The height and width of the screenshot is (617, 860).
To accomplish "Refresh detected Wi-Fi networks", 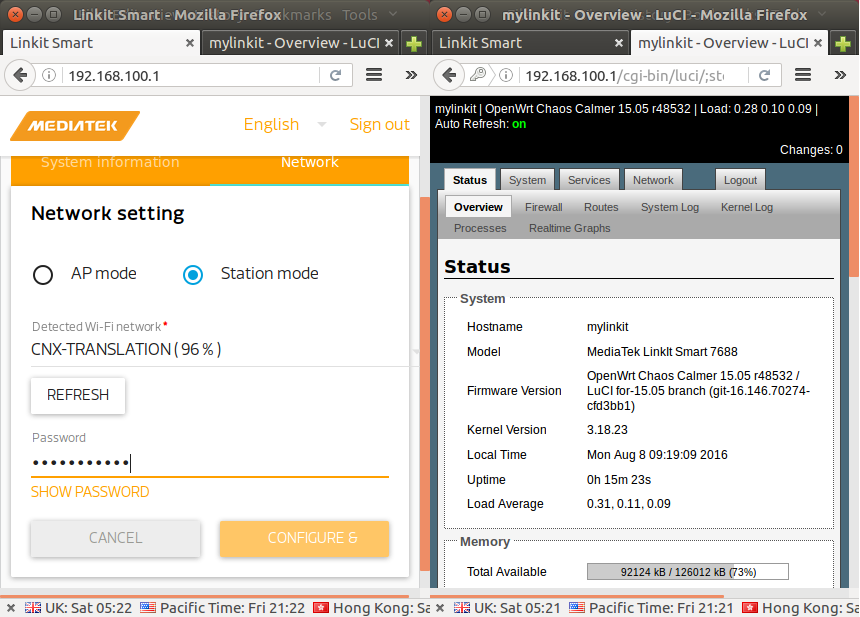I will (78, 395).
